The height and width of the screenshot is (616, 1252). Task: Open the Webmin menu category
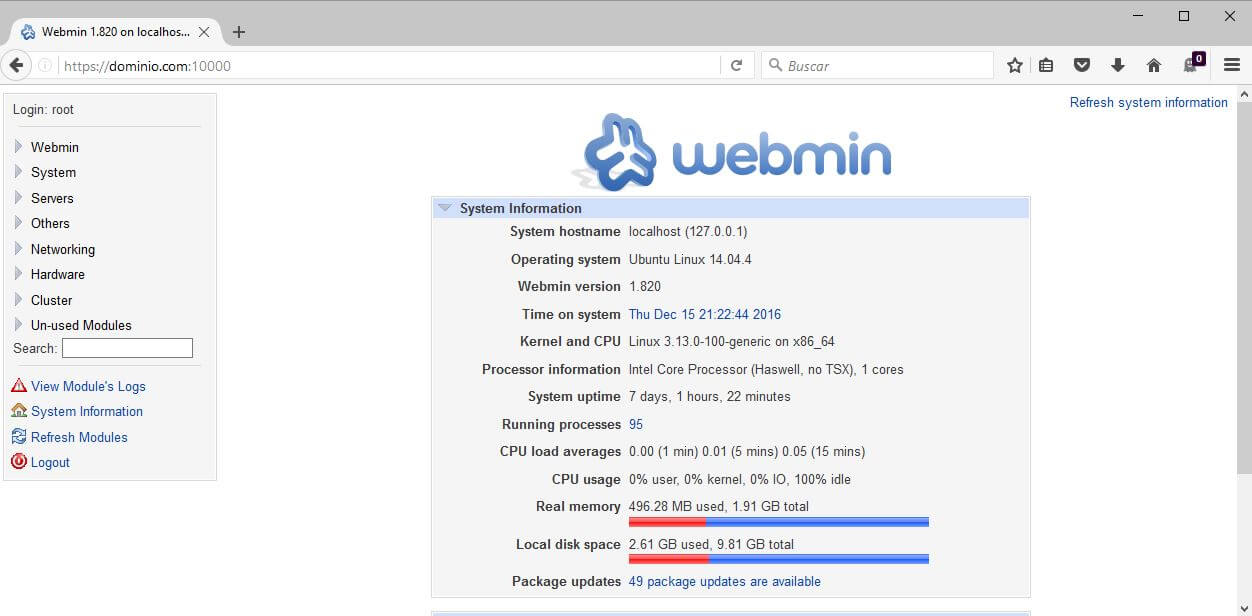pyautogui.click(x=55, y=147)
